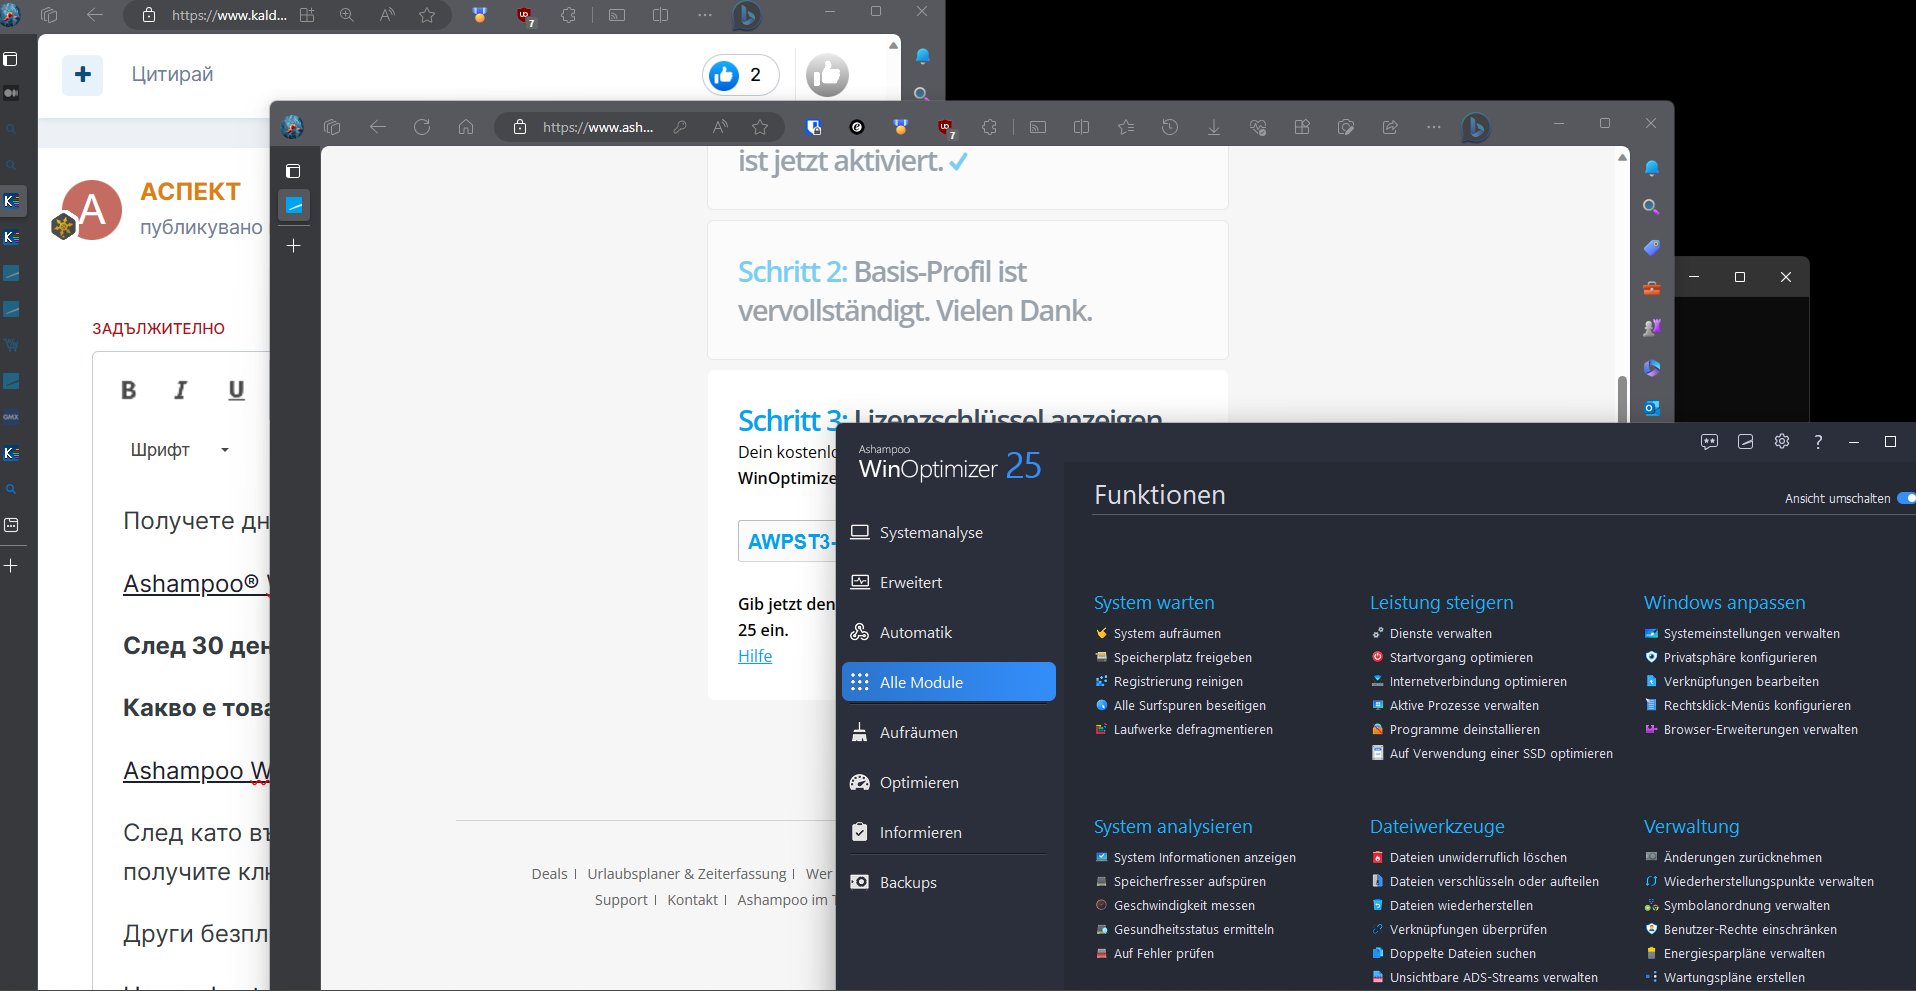Select Alle Module in WinOptimizer sidebar
Viewport: 1916px width, 991px height.
click(x=949, y=682)
